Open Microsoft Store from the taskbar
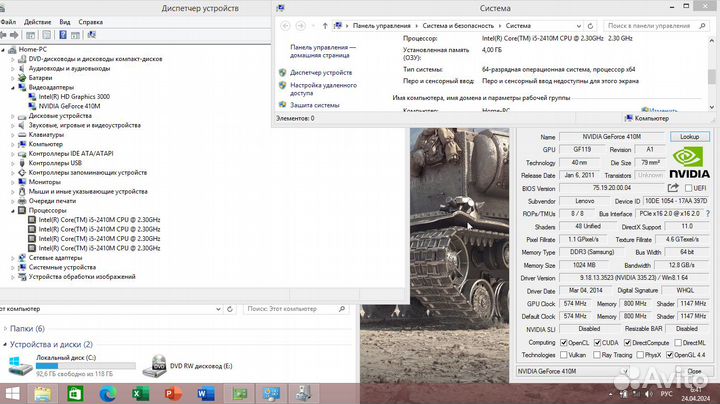 (75, 394)
